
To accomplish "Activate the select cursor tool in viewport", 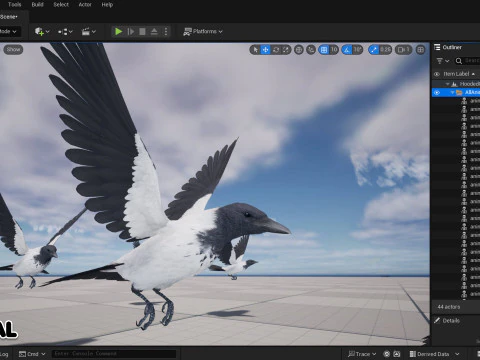I will pos(255,50).
